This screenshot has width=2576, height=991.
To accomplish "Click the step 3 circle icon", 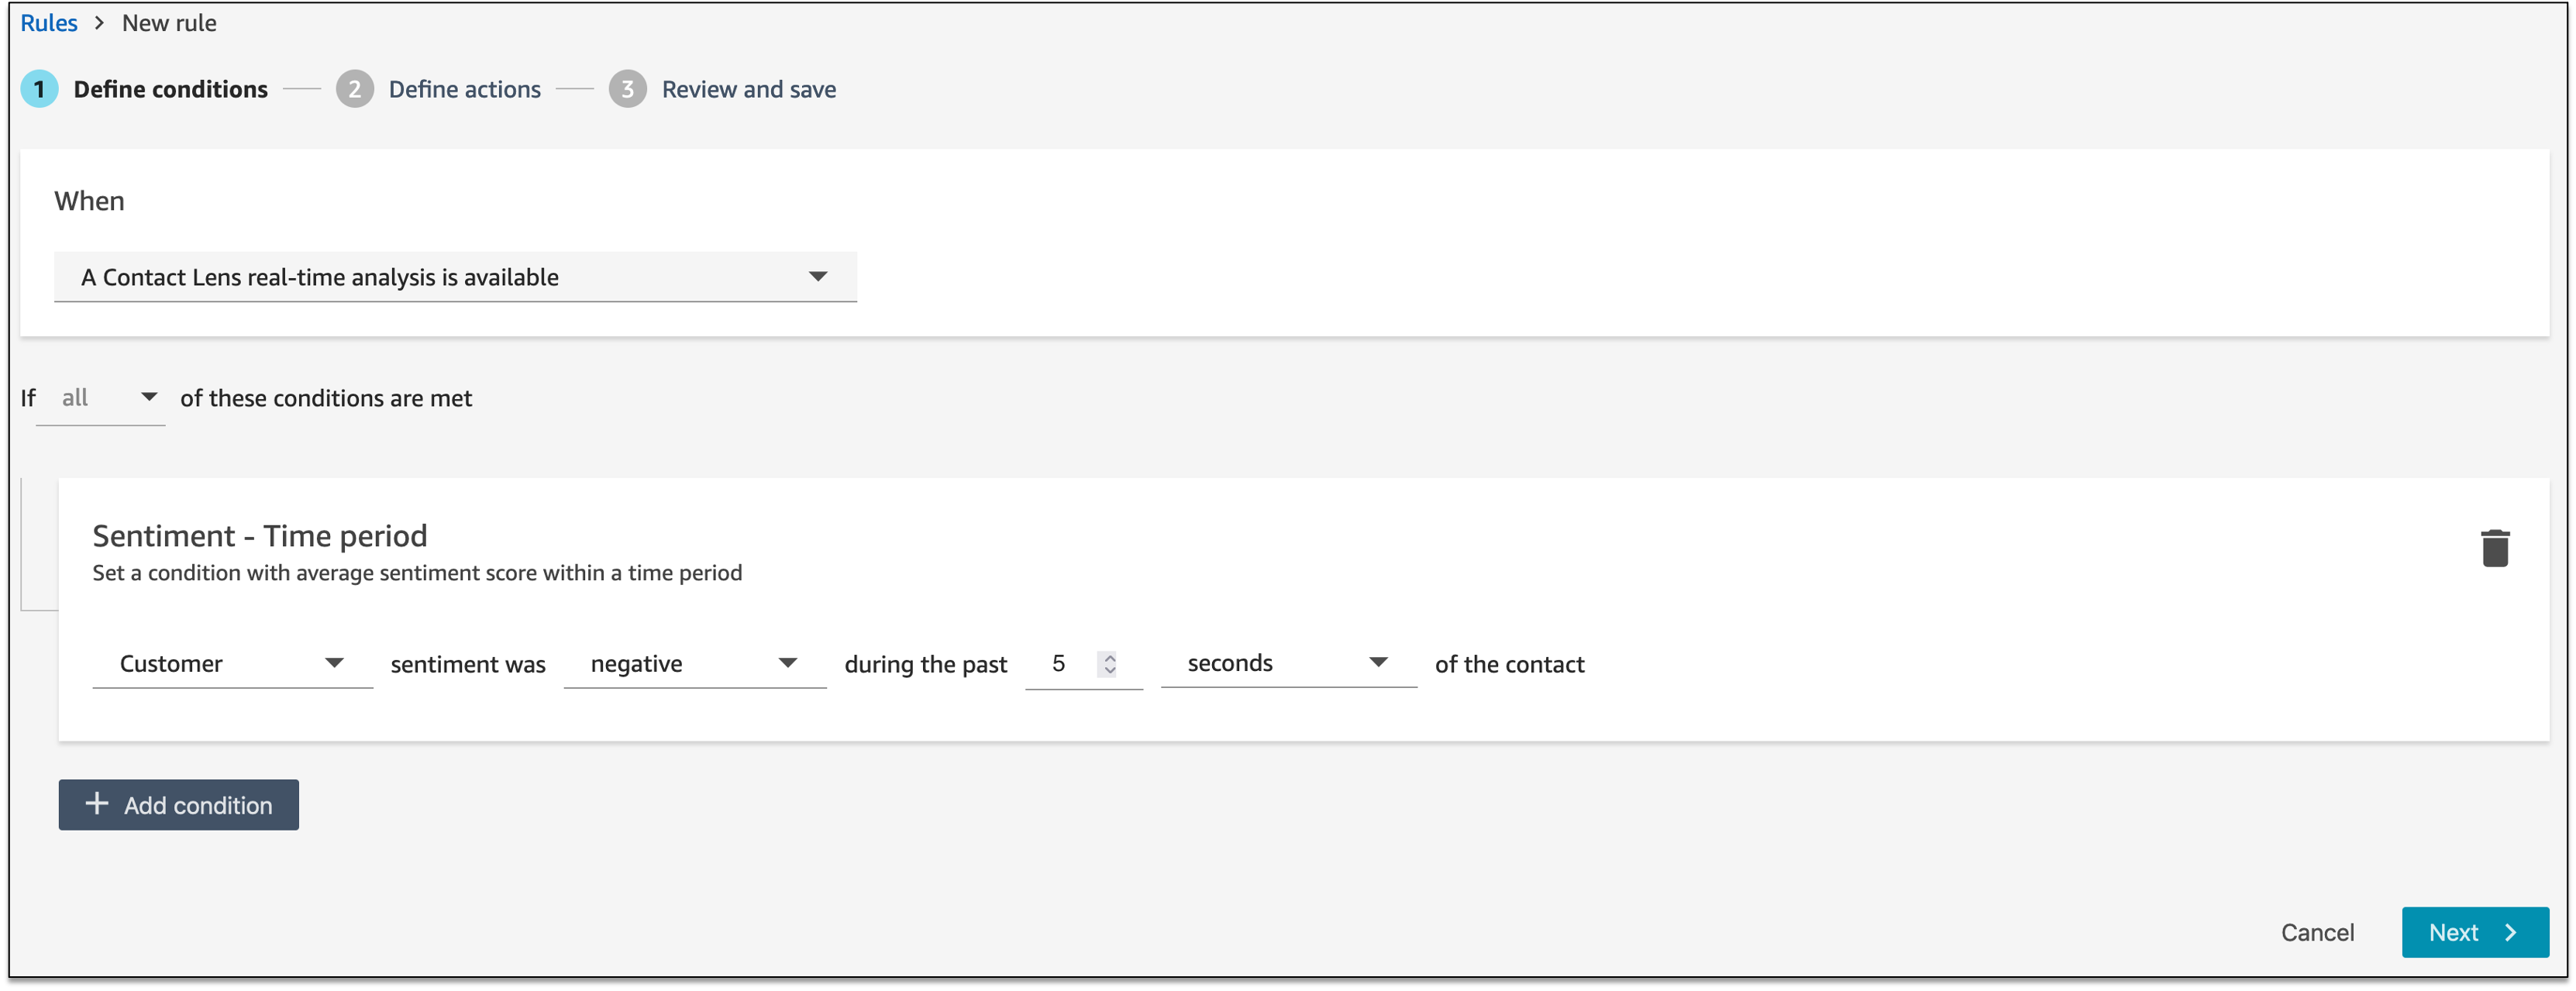I will coord(627,89).
